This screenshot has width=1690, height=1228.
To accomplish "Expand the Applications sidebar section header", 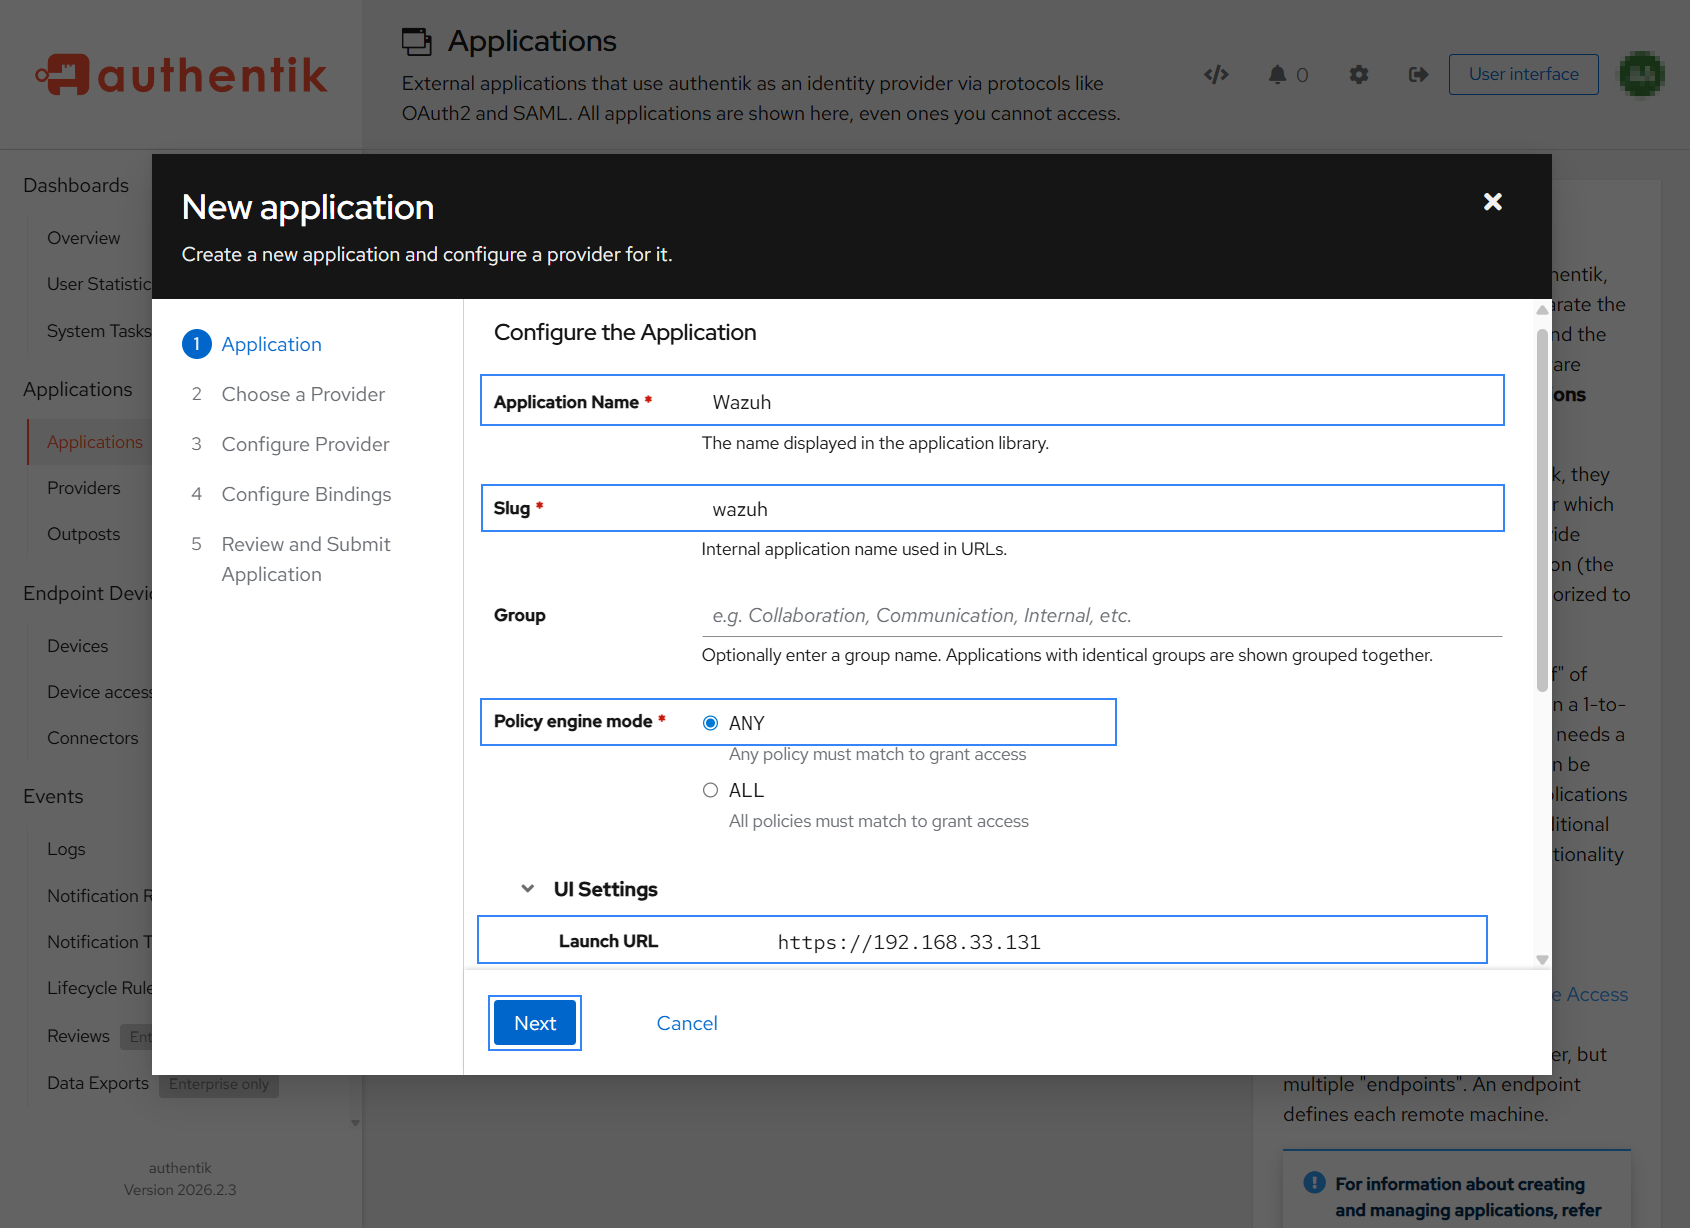I will pyautogui.click(x=78, y=389).
